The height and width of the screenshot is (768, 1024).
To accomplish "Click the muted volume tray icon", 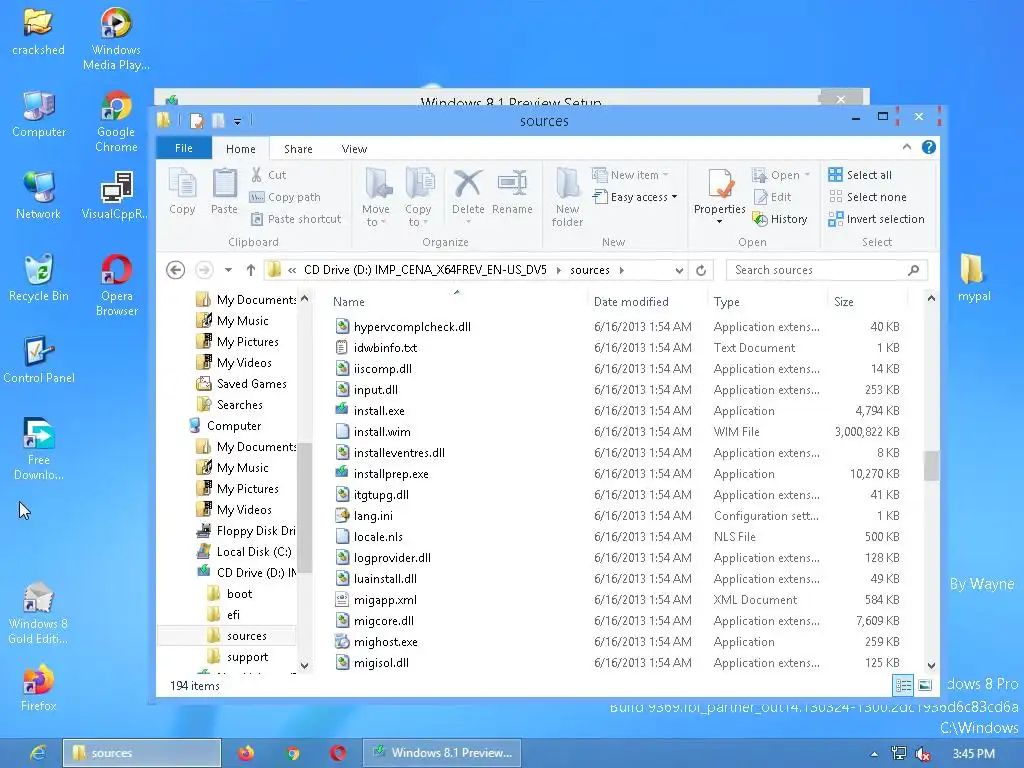I will pyautogui.click(x=923, y=754).
